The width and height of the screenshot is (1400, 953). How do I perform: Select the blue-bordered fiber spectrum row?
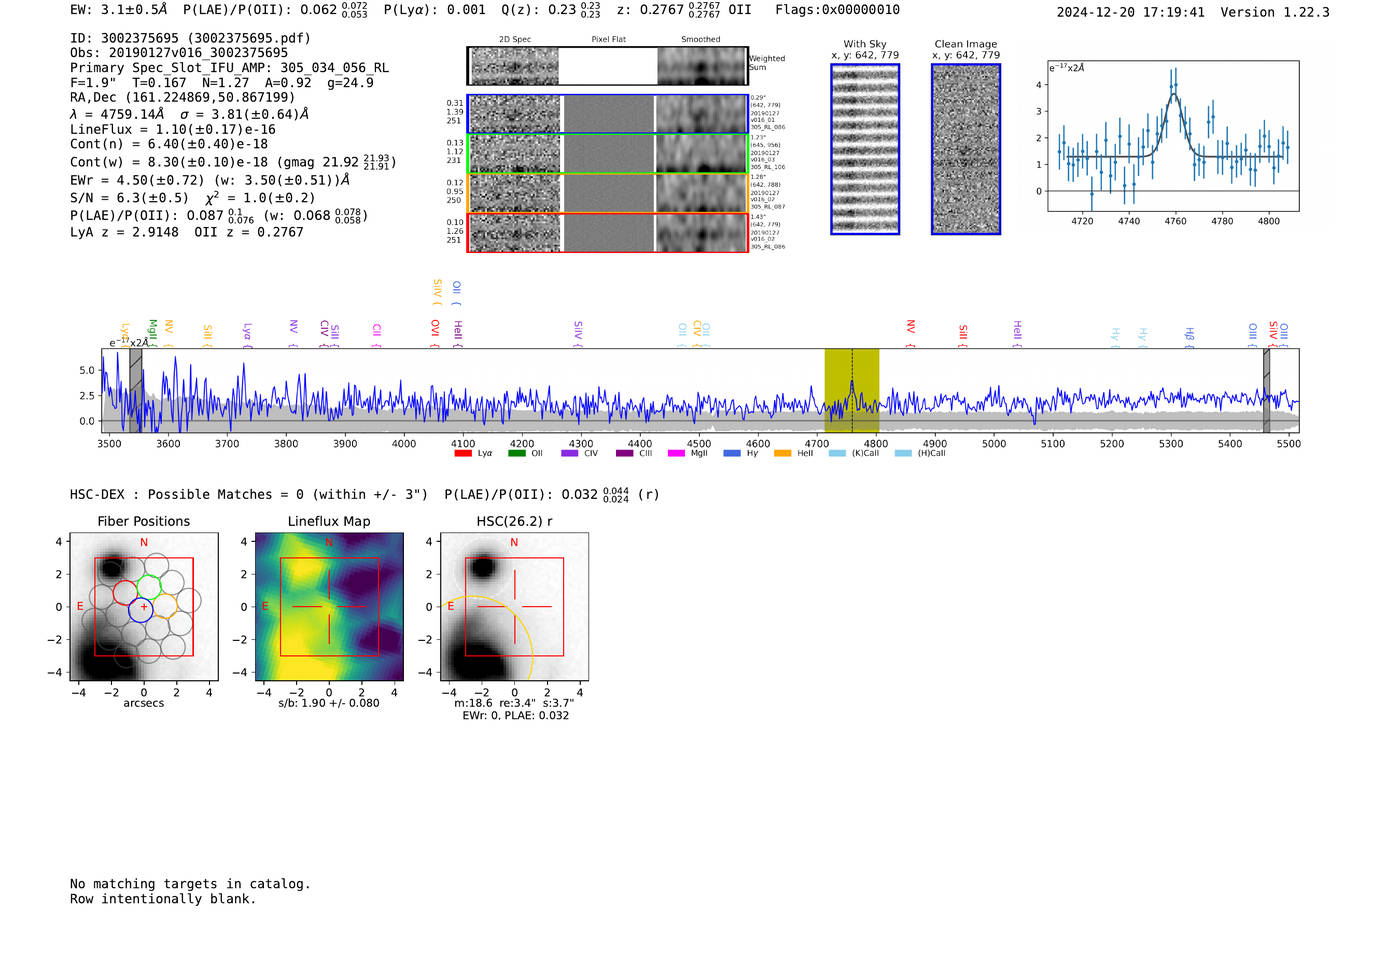coord(608,114)
